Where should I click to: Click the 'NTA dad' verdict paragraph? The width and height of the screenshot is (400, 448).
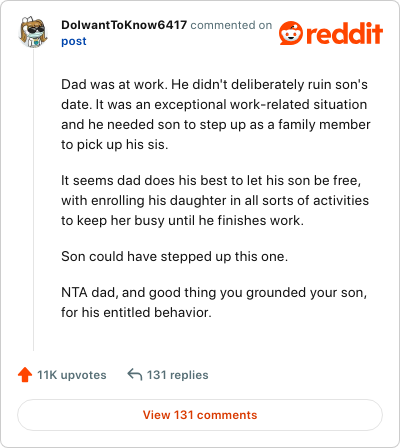(214, 302)
